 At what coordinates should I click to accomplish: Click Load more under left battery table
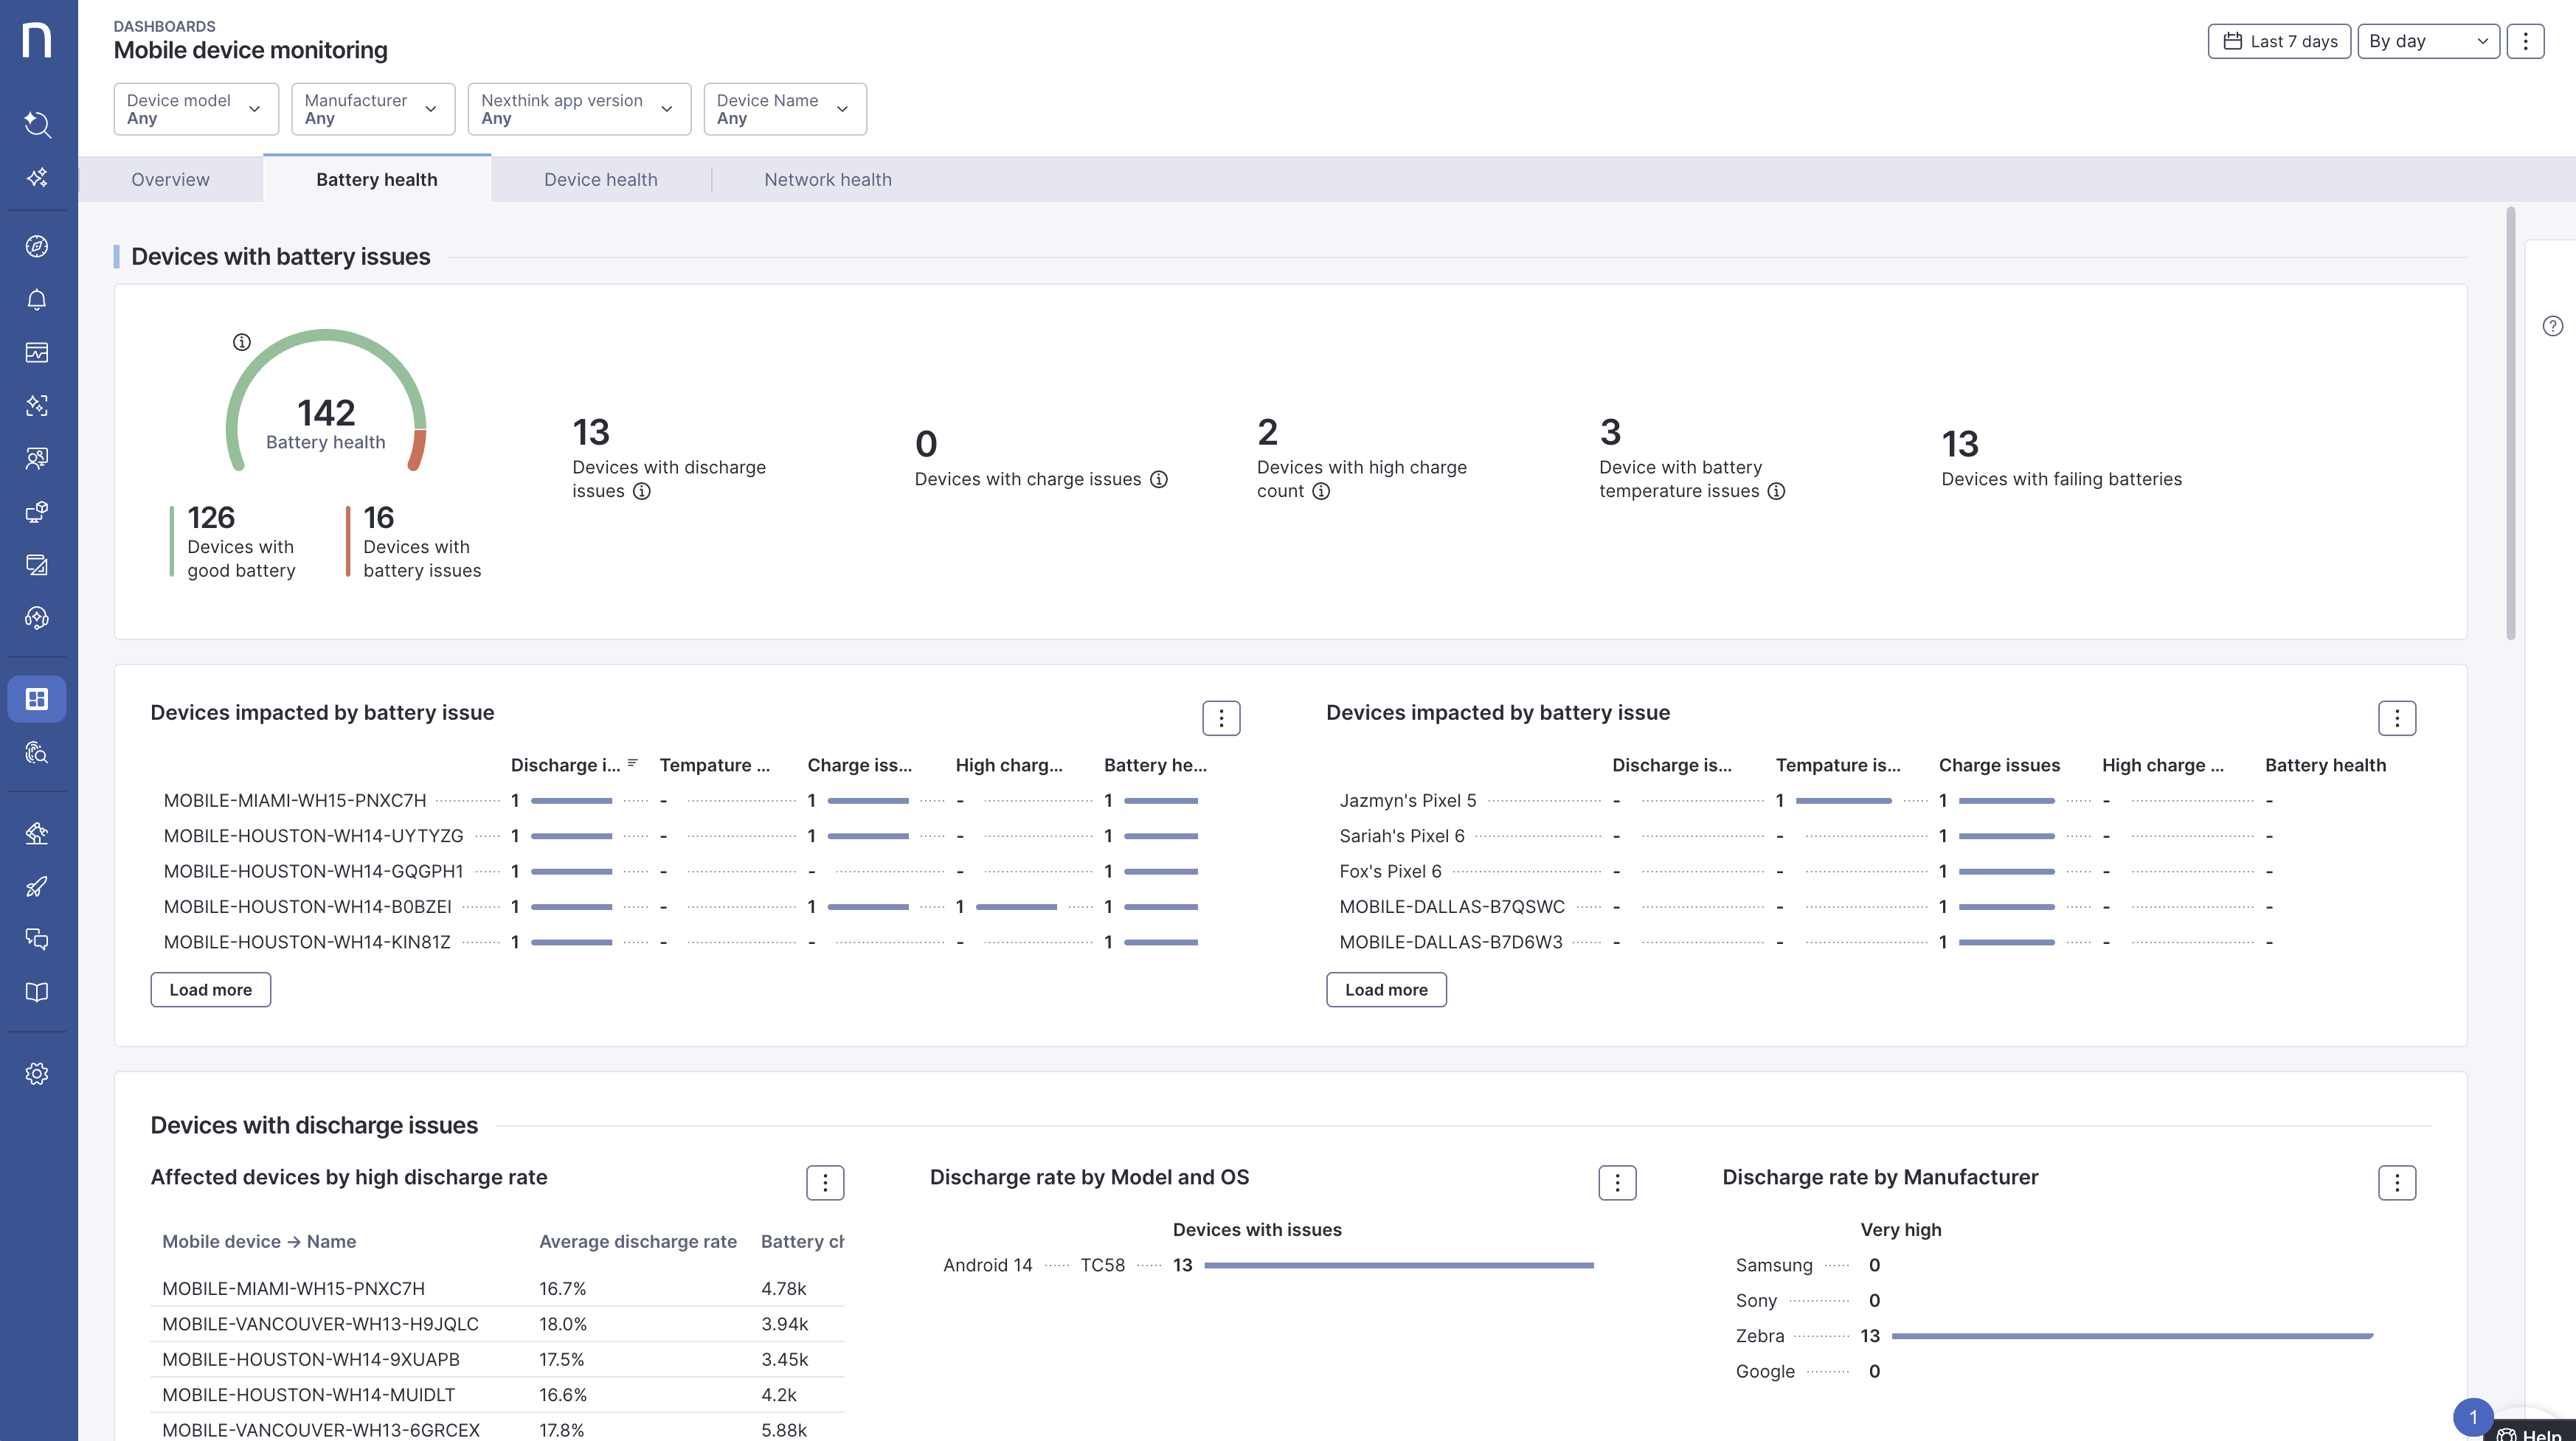coord(210,990)
